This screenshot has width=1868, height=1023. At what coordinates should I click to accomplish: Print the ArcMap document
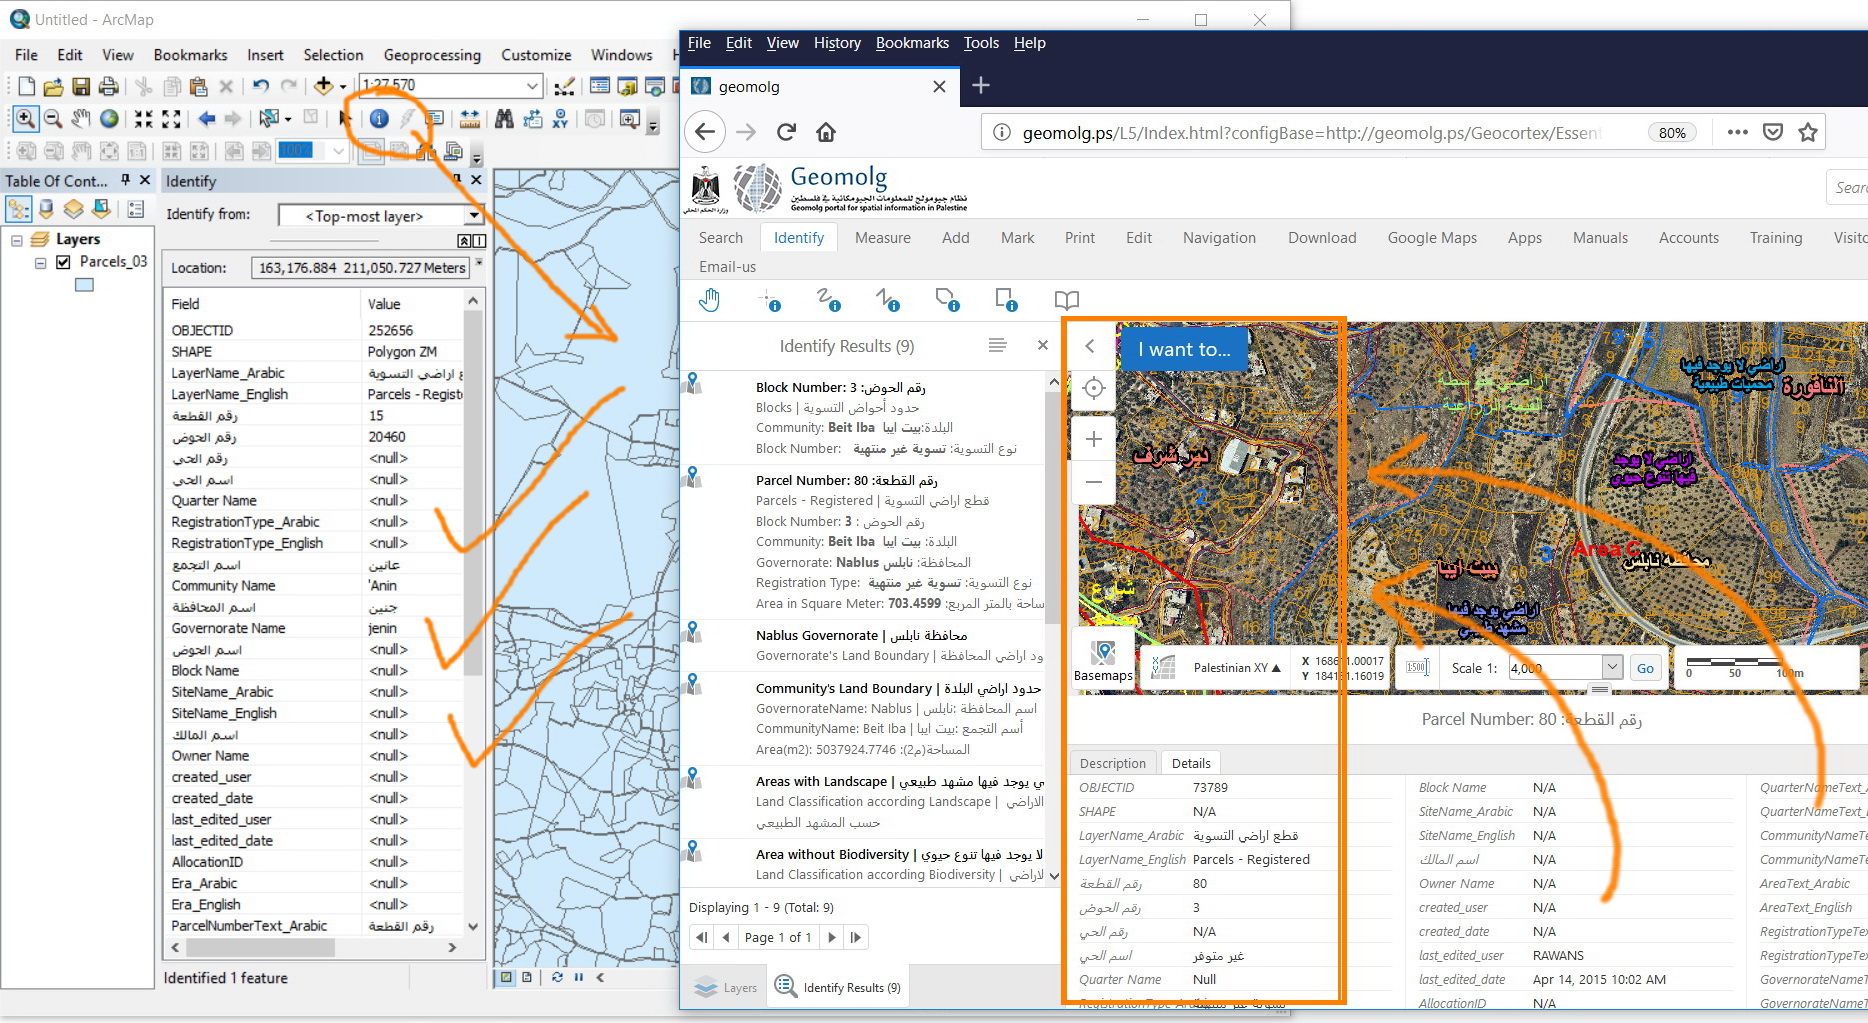pyautogui.click(x=109, y=86)
